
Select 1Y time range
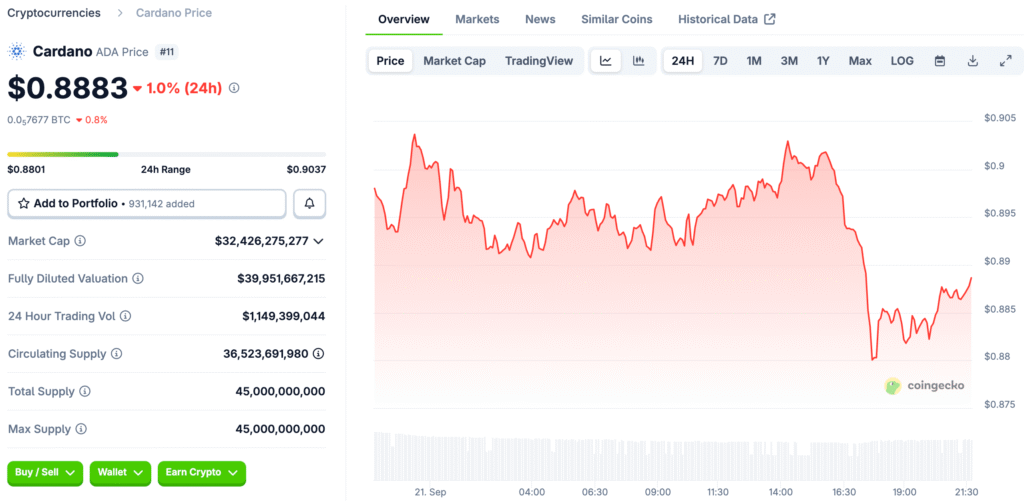point(823,61)
